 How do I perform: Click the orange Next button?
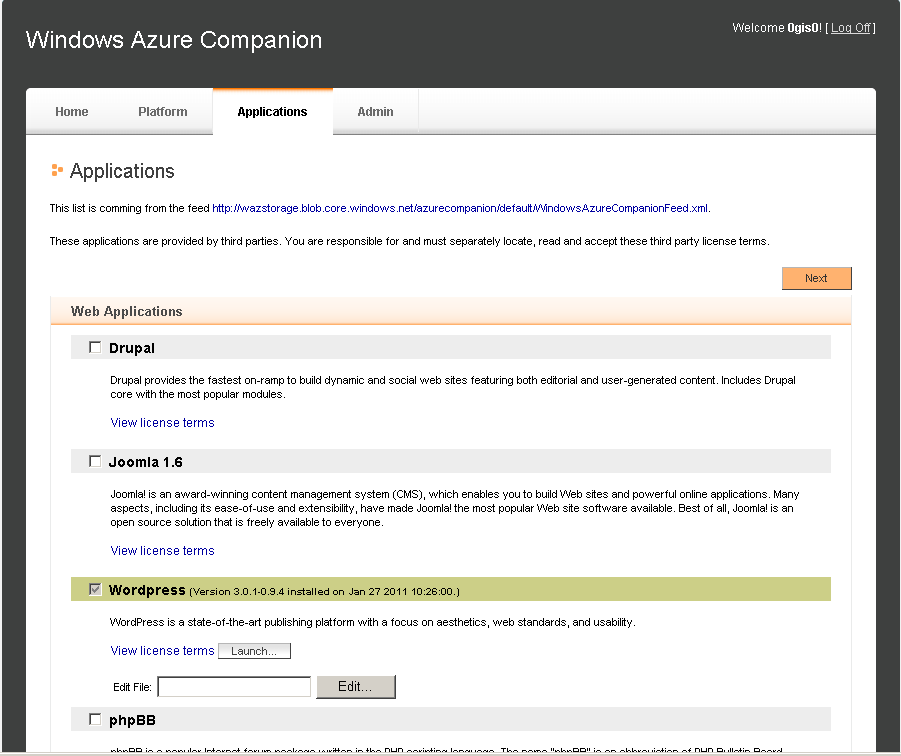[817, 278]
